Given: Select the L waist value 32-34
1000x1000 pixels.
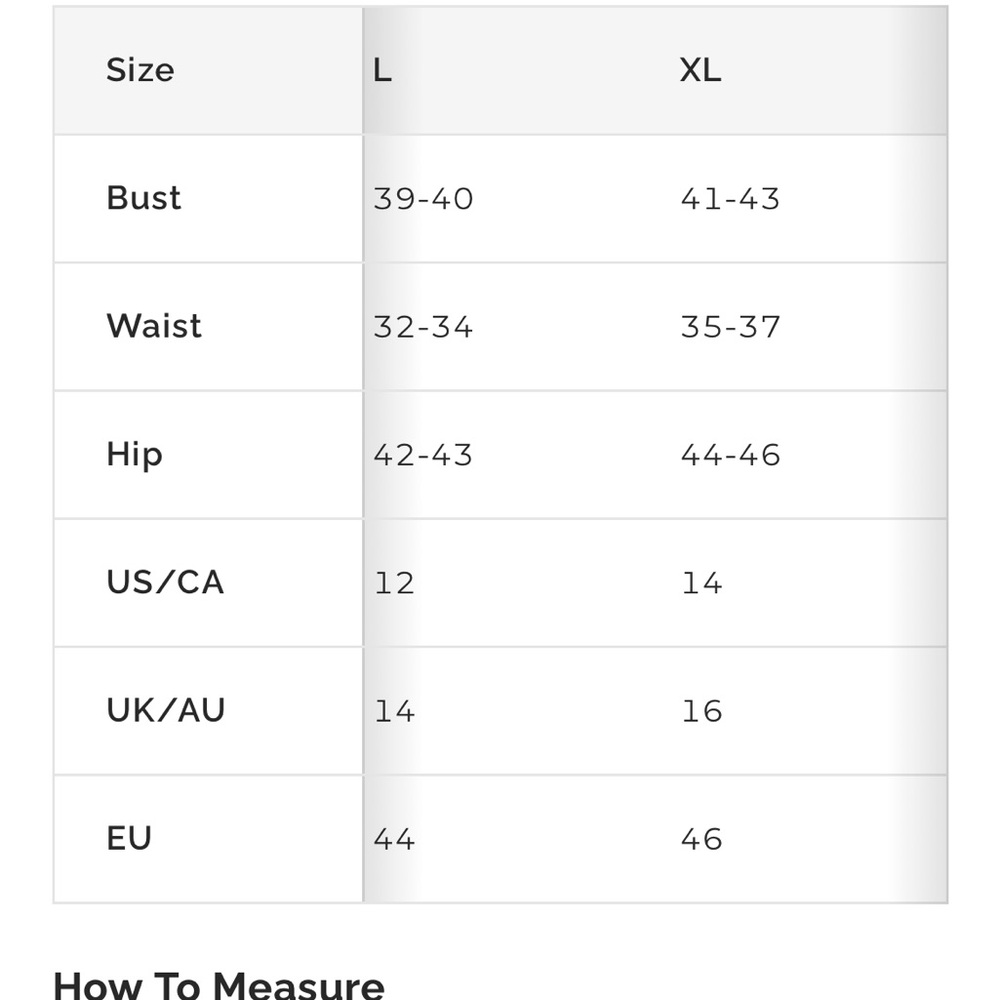Looking at the screenshot, I should coord(423,327).
